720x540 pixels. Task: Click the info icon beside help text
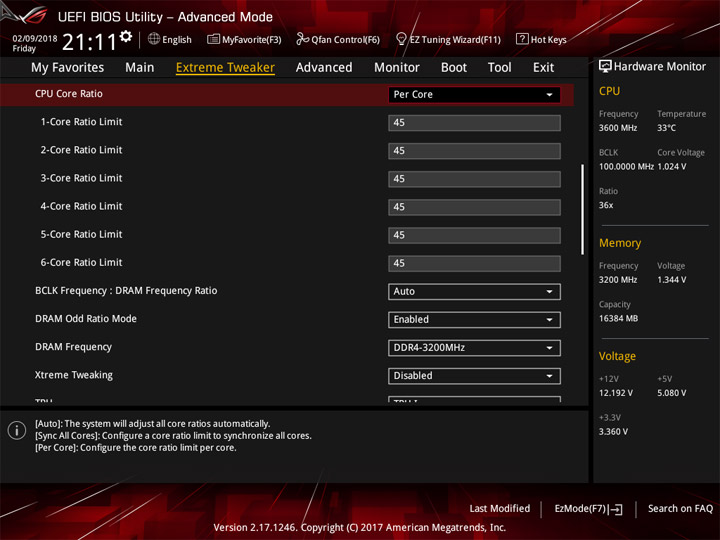[17, 430]
